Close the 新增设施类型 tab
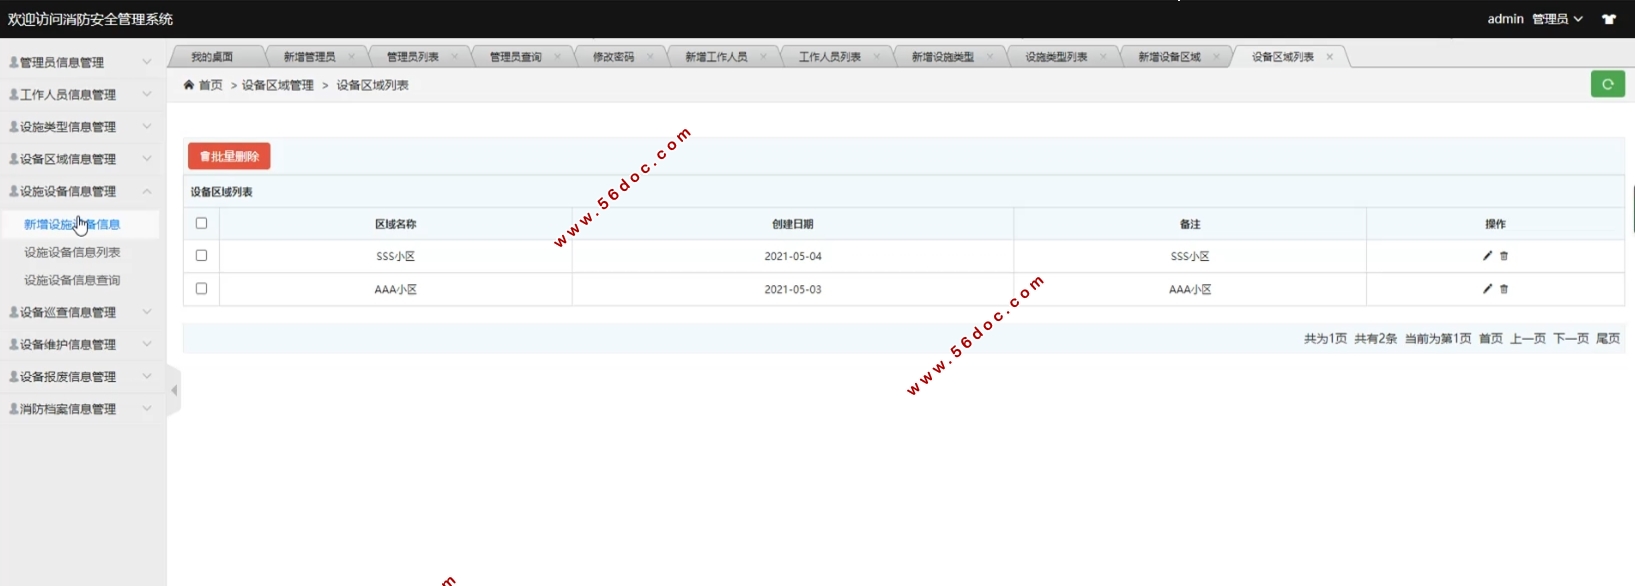1635x586 pixels. point(990,57)
